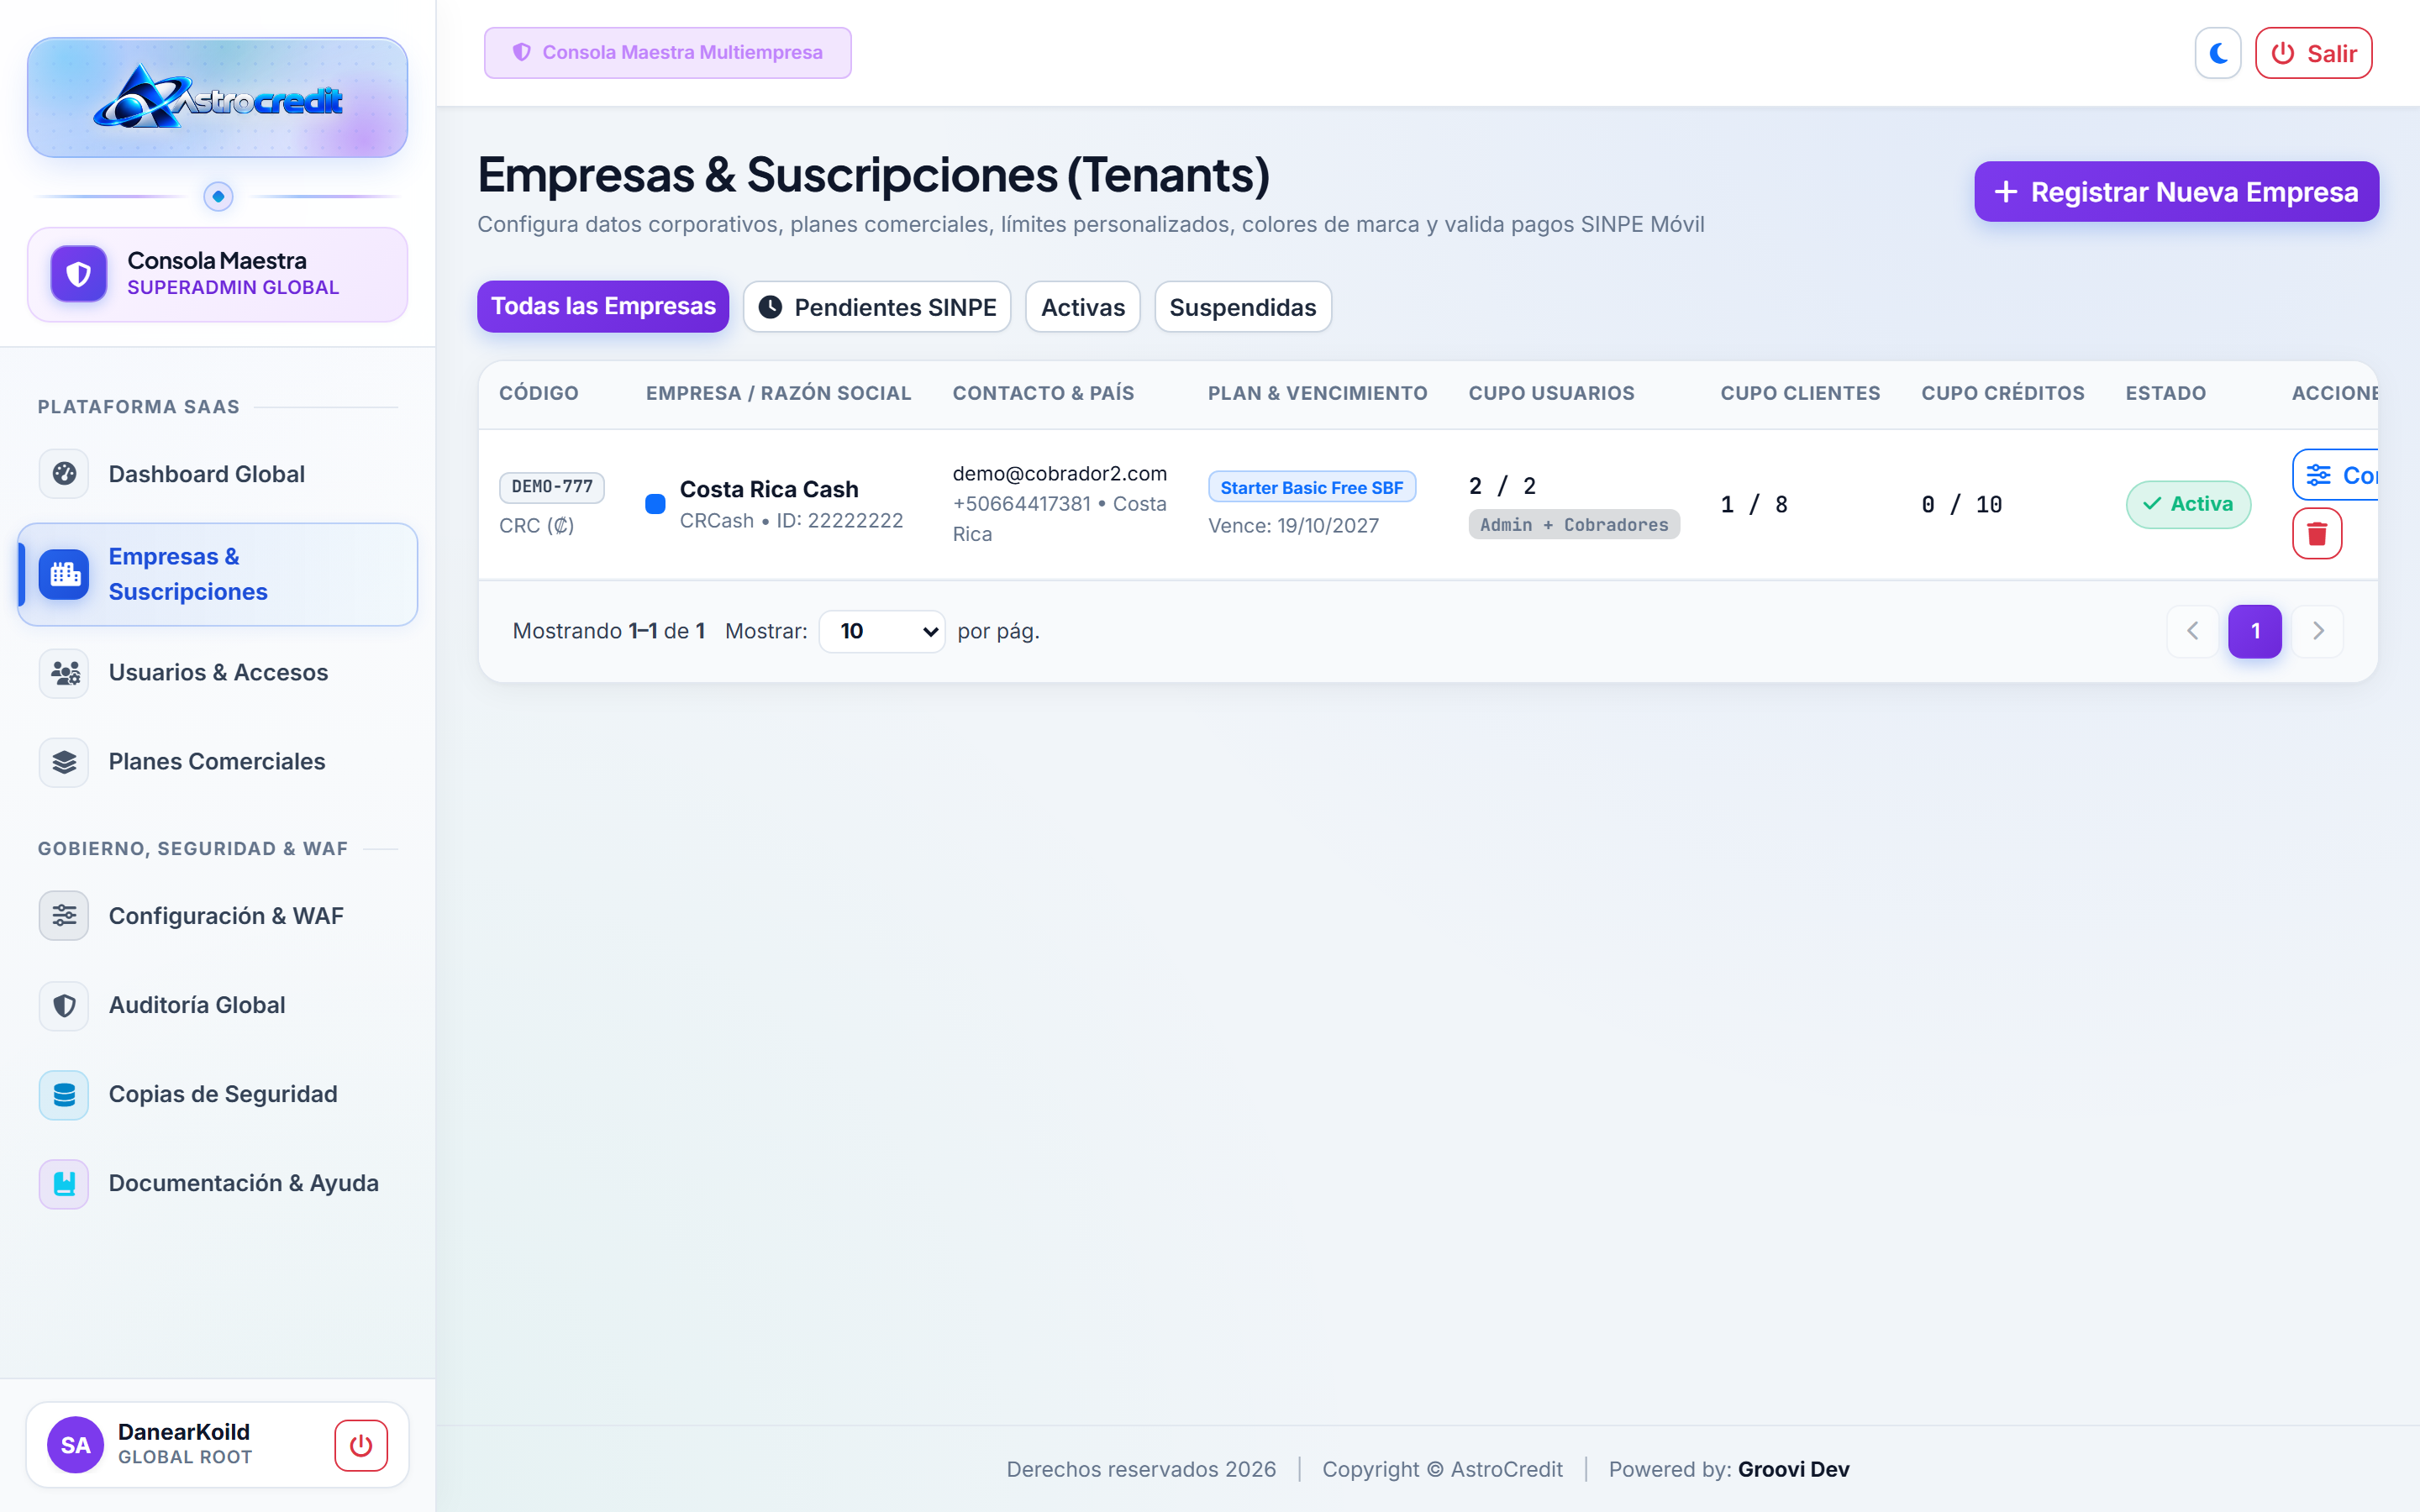Switch to Pendientes SINPE filter
2420x1512 pixels.
point(877,307)
